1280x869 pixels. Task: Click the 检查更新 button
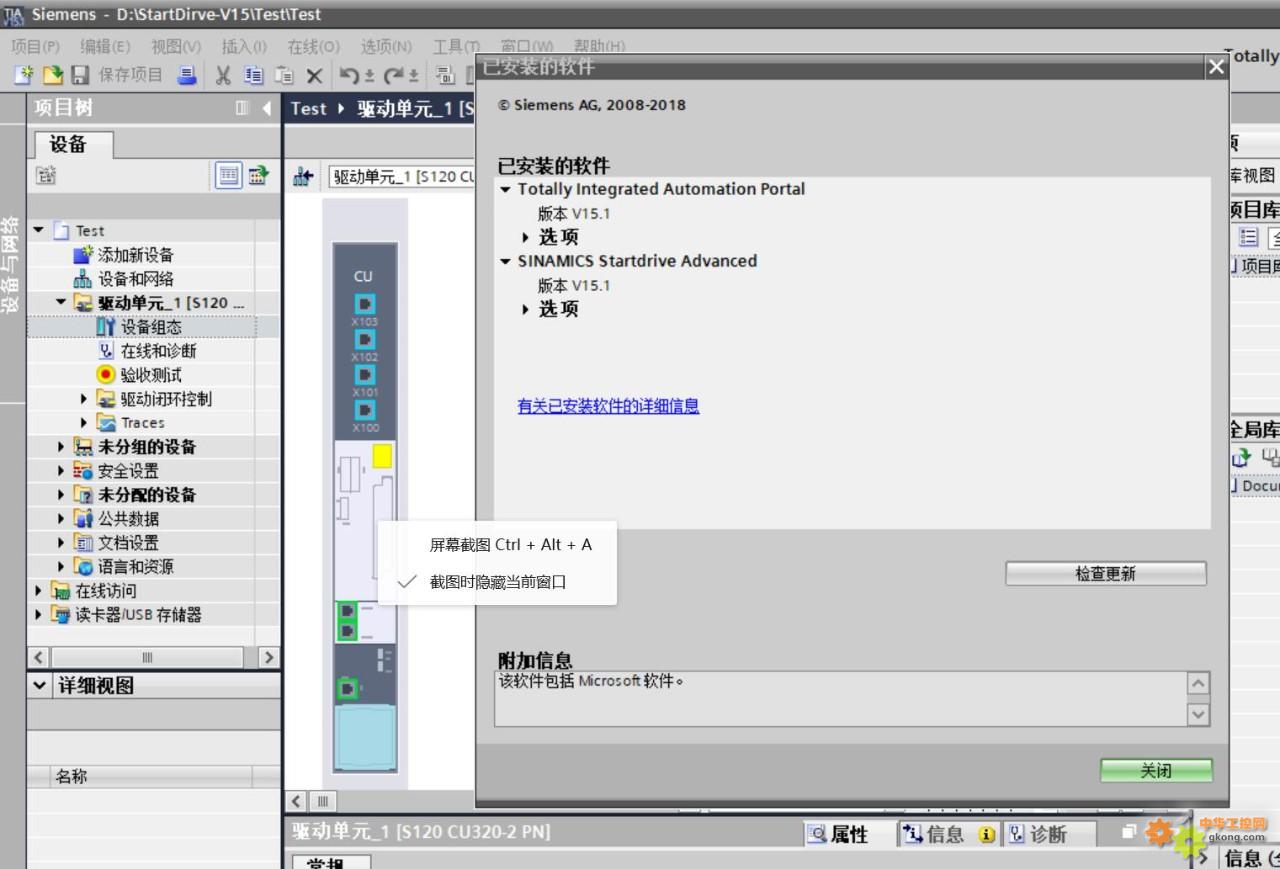click(1106, 574)
